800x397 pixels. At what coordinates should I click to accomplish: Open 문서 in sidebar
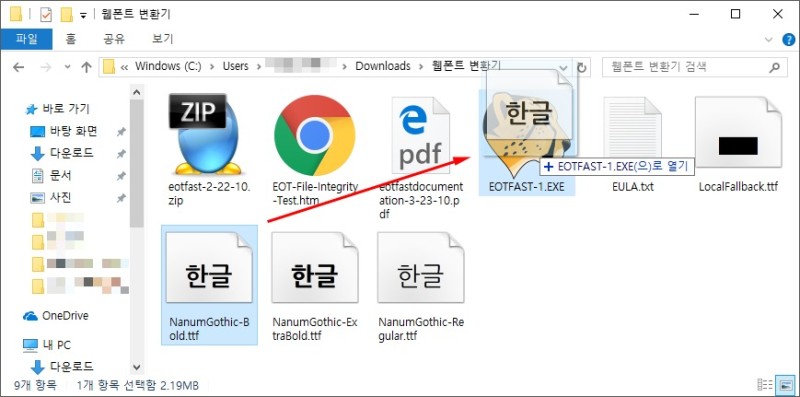[x=52, y=176]
